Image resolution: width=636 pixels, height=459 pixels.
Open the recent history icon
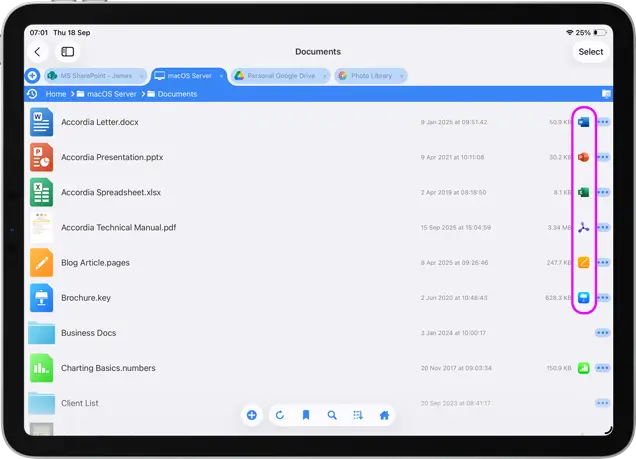[x=32, y=94]
